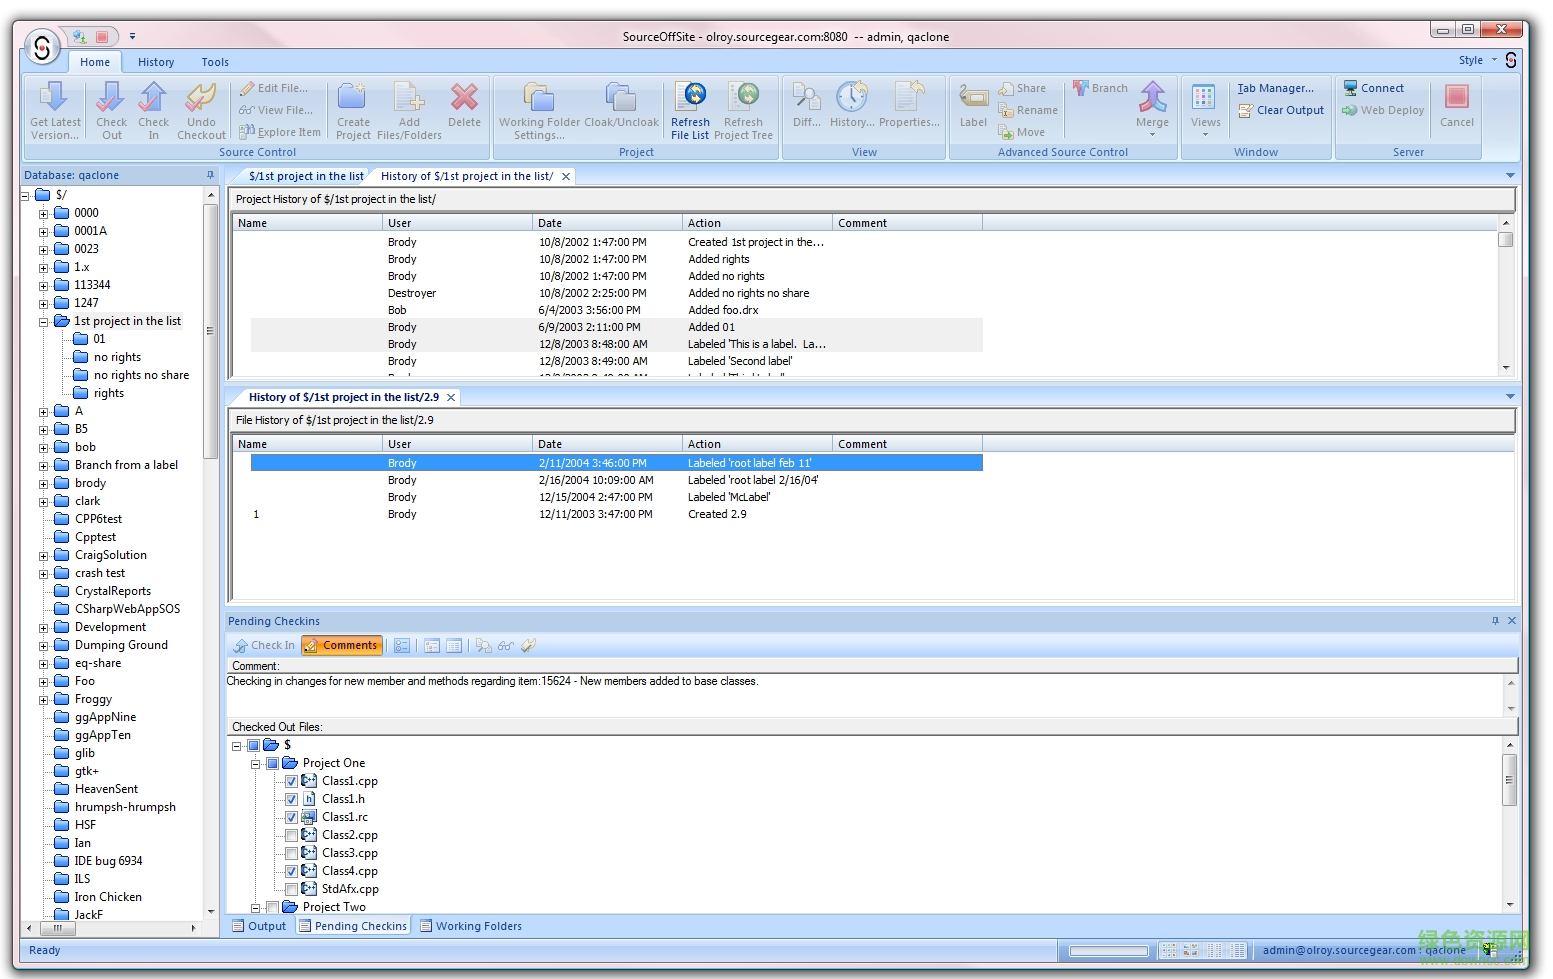This screenshot has height=979, width=1553.
Task: Uncheck the Class1.cpp checkbox
Action: 292,781
